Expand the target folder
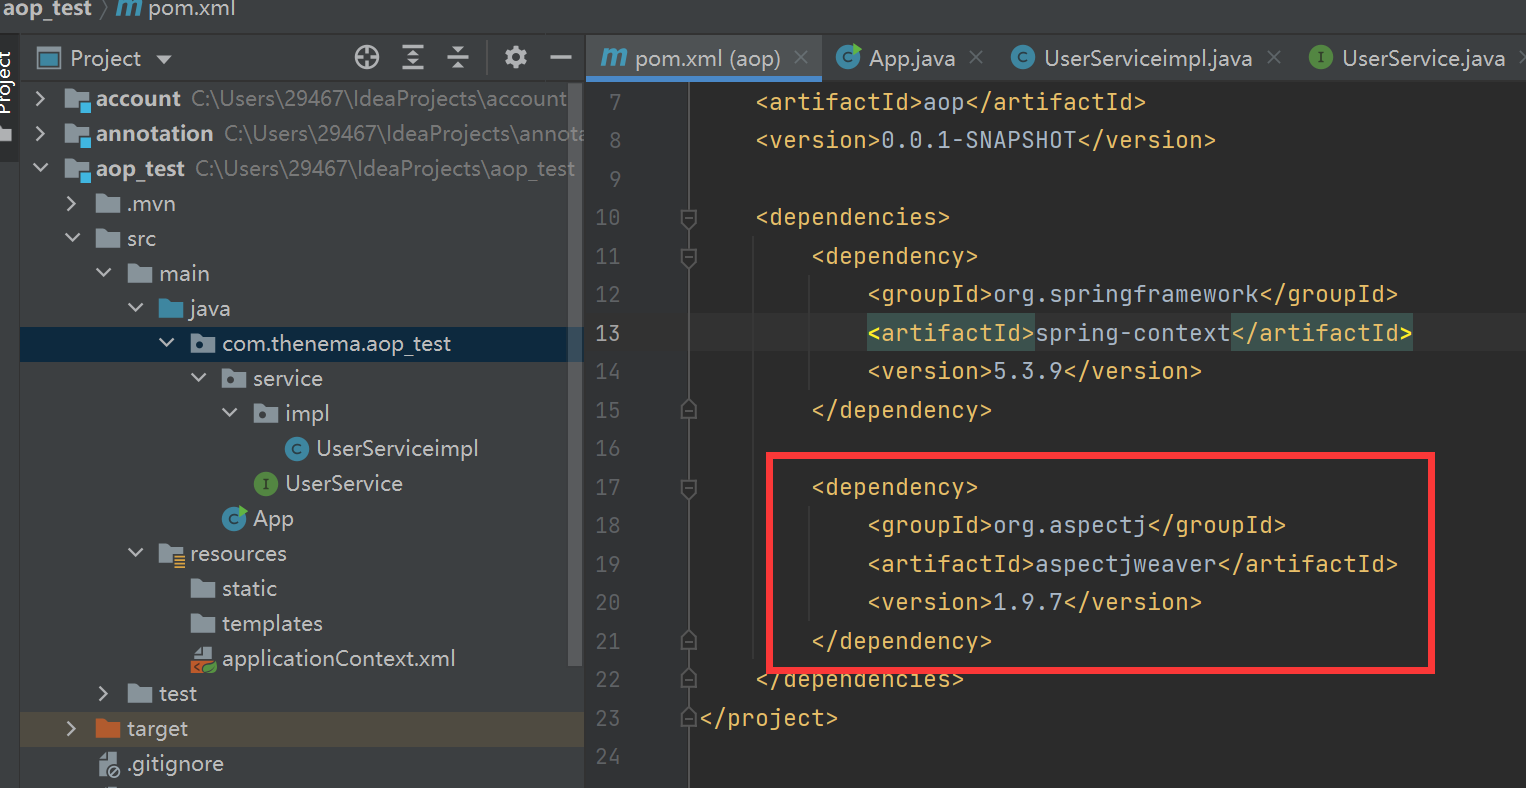The height and width of the screenshot is (788, 1526). tap(71, 729)
